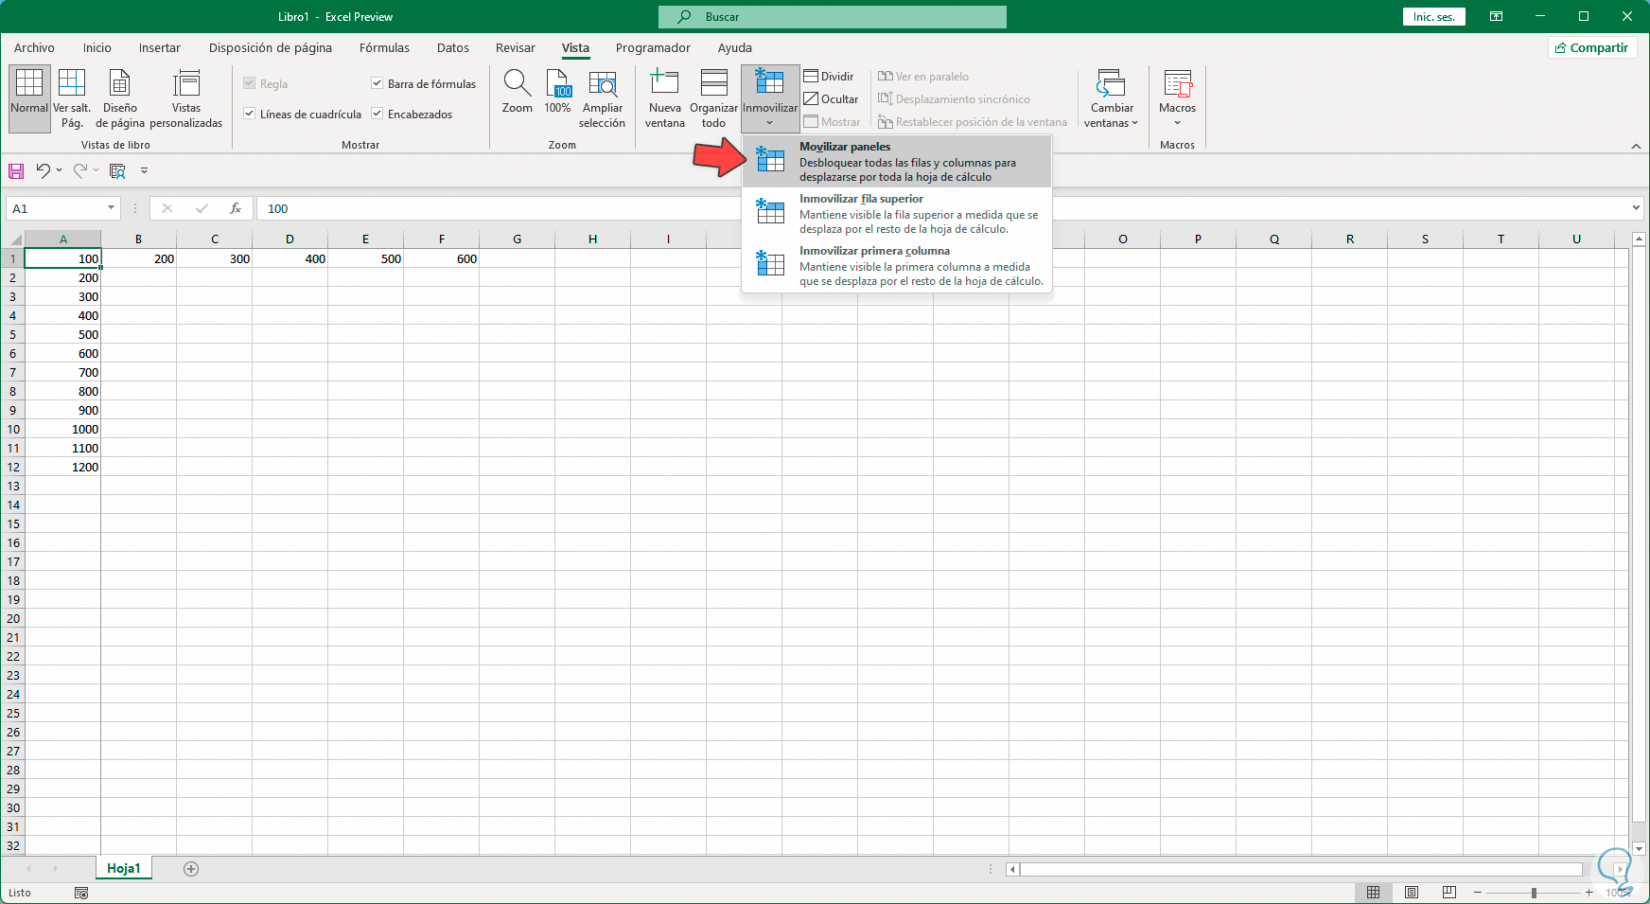
Task: Click the zoom slider handle
Action: coord(1533,892)
